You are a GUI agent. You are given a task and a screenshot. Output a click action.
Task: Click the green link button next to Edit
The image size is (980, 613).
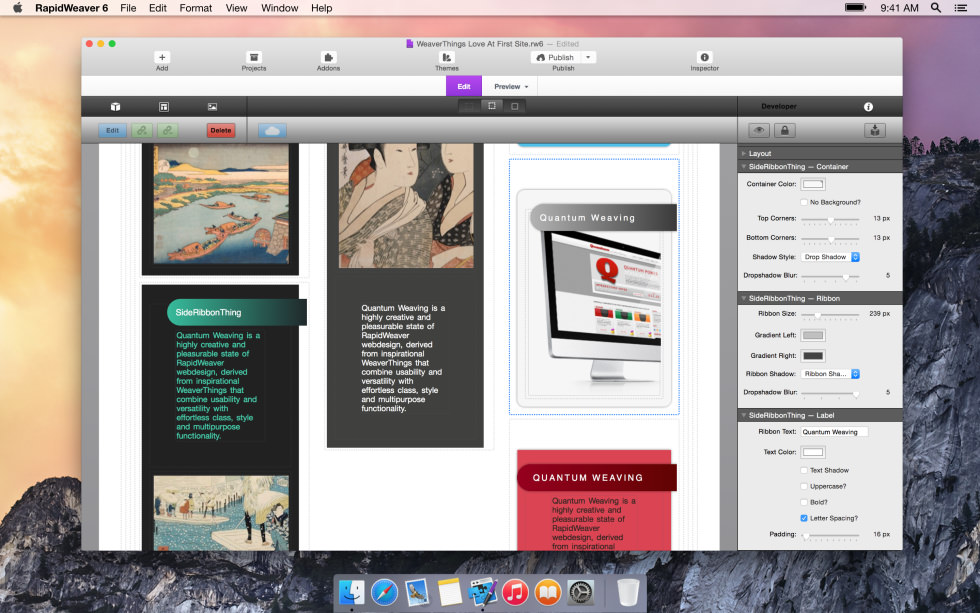pyautogui.click(x=142, y=131)
